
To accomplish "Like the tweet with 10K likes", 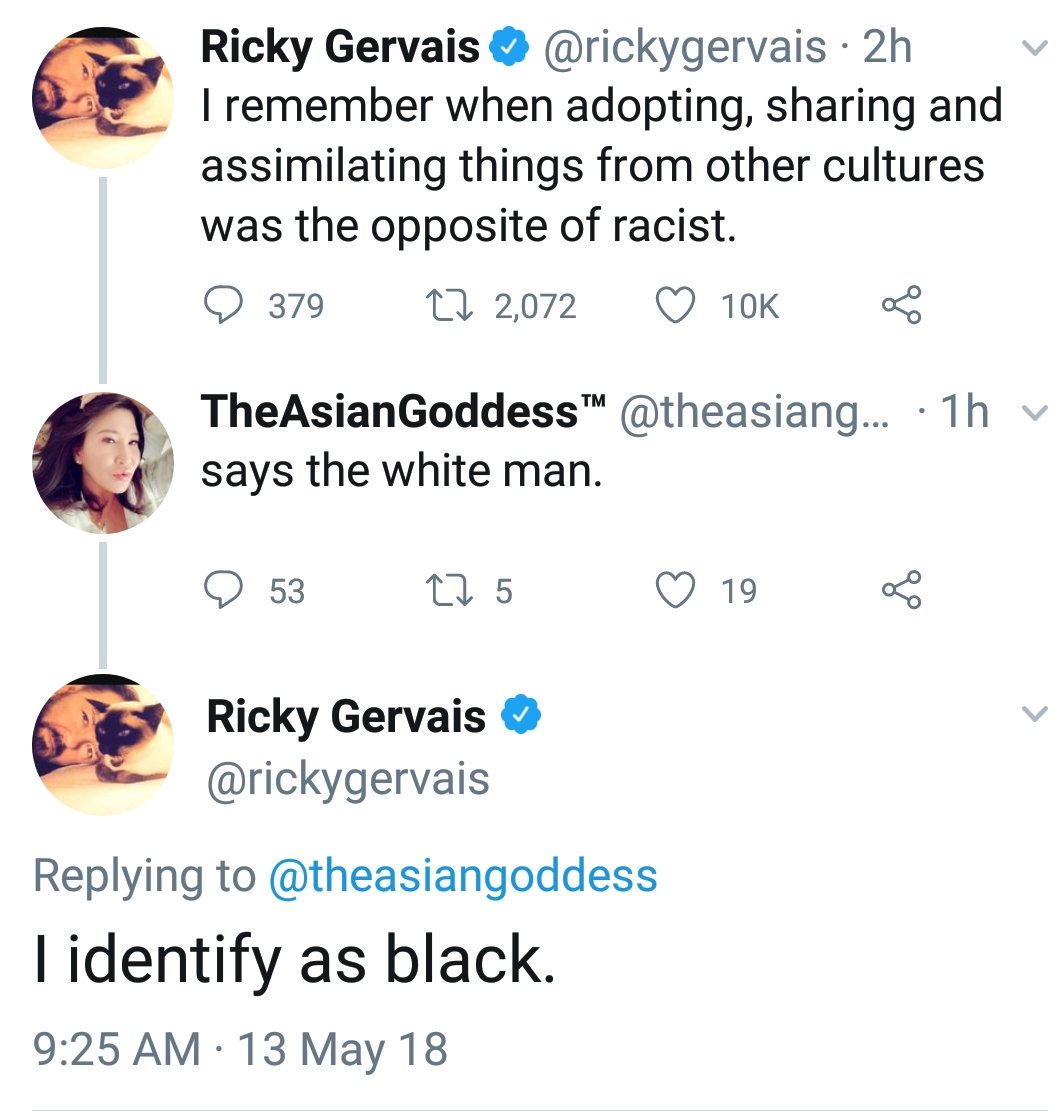I will click(x=675, y=306).
